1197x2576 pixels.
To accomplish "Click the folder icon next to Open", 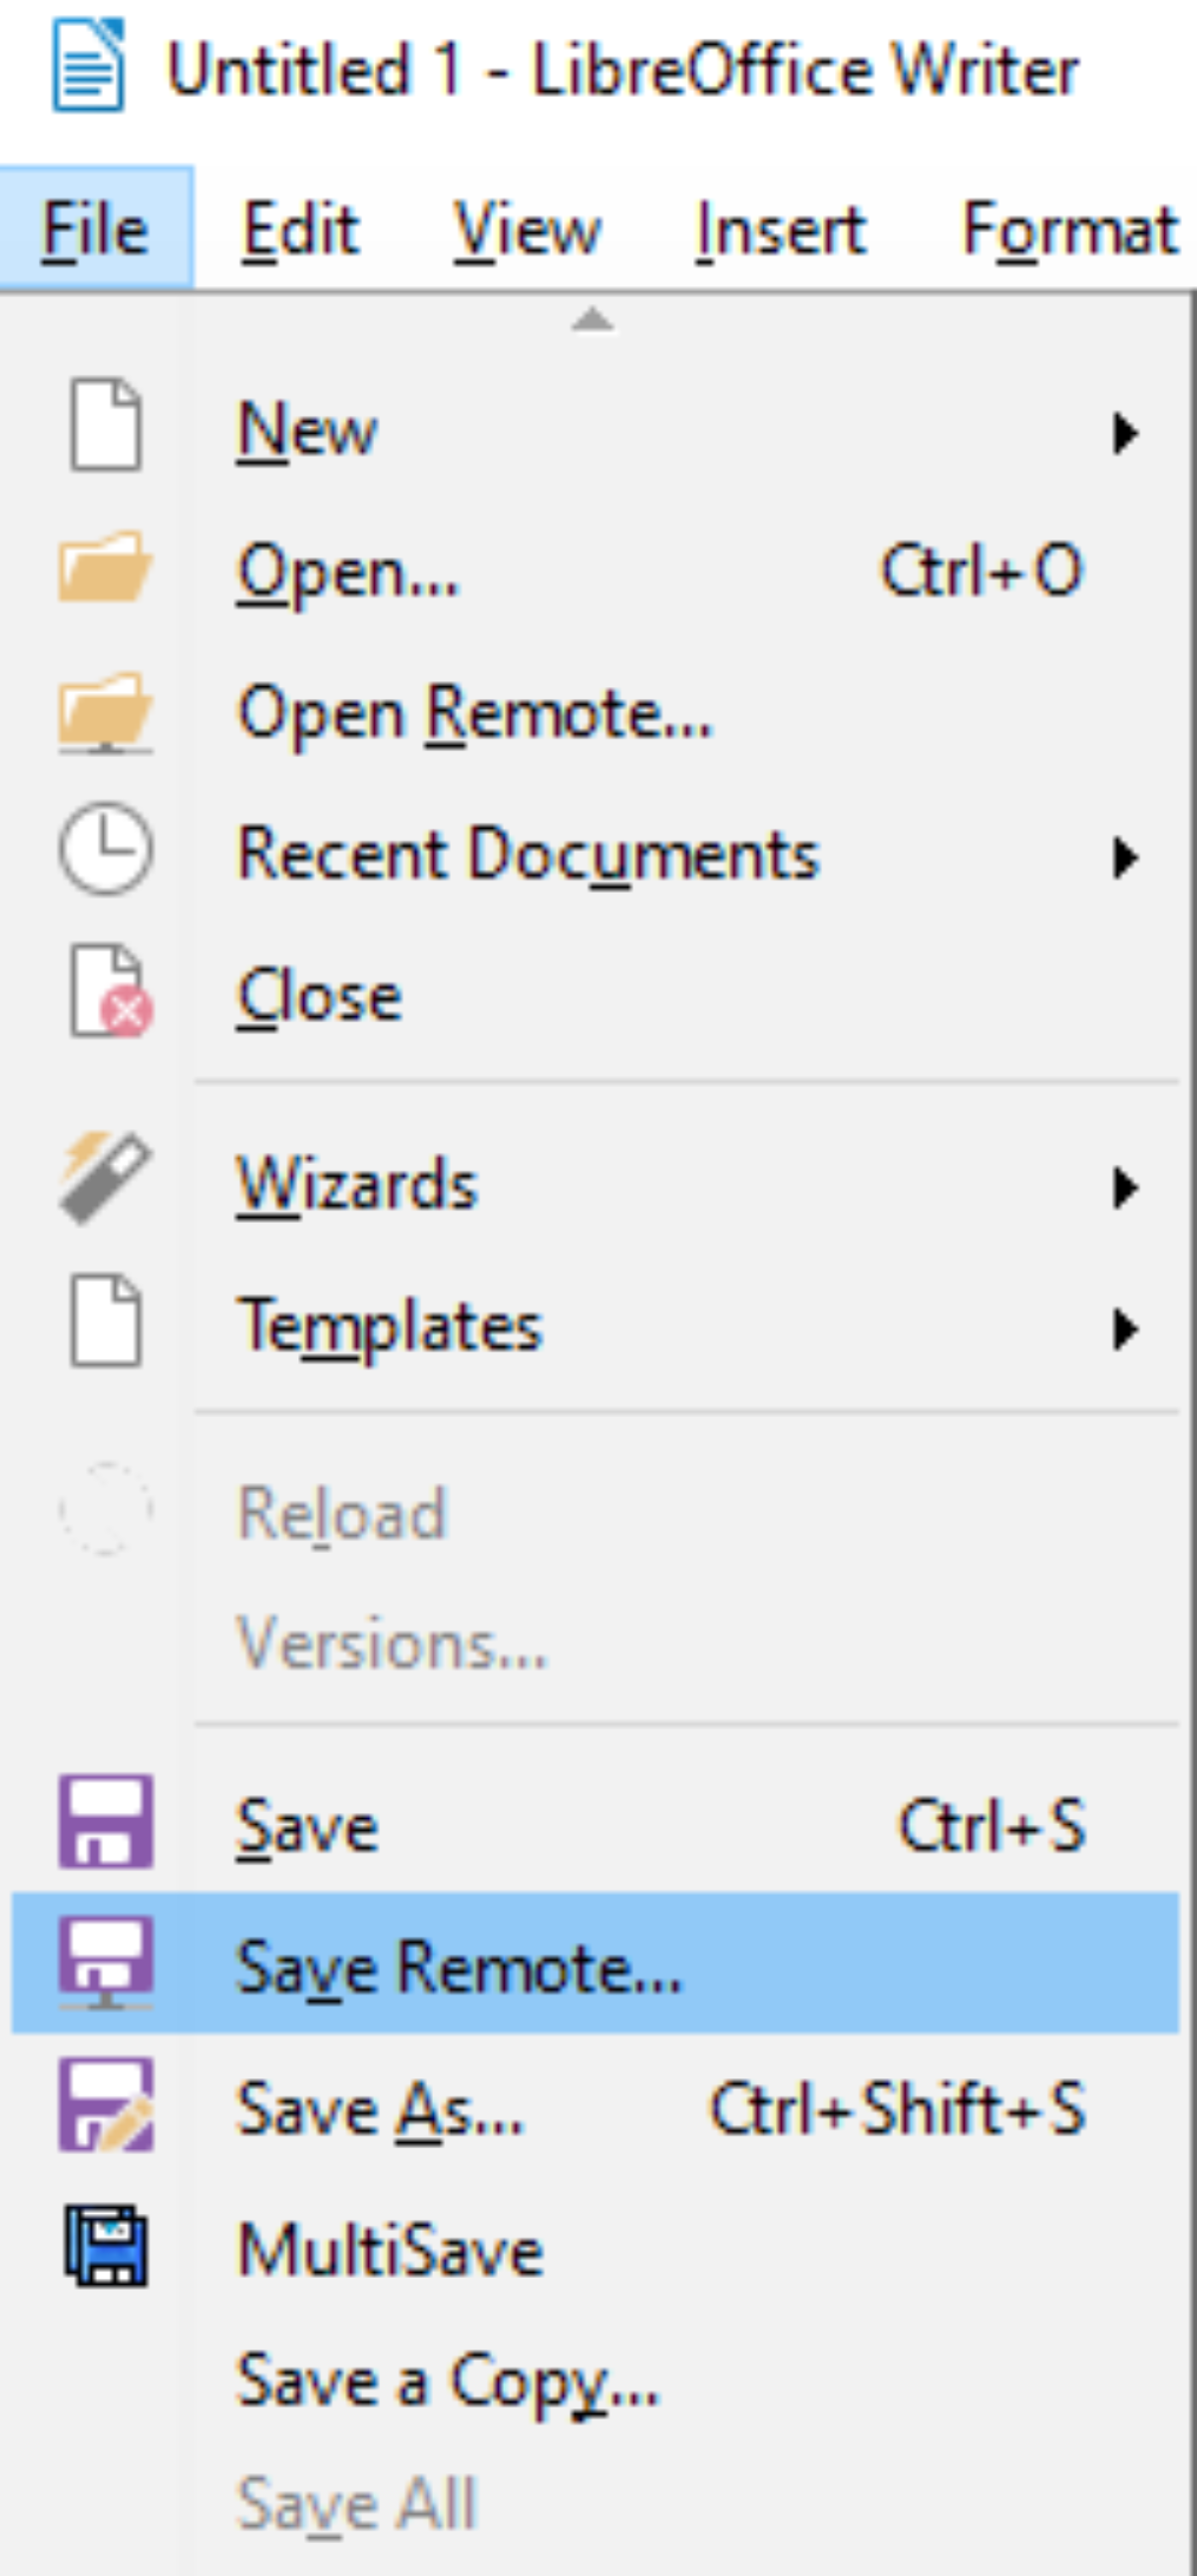I will click(x=105, y=568).
